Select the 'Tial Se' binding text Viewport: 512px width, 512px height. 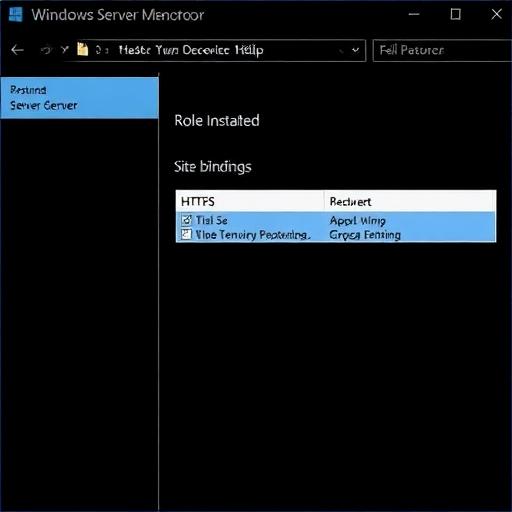[x=212, y=220]
